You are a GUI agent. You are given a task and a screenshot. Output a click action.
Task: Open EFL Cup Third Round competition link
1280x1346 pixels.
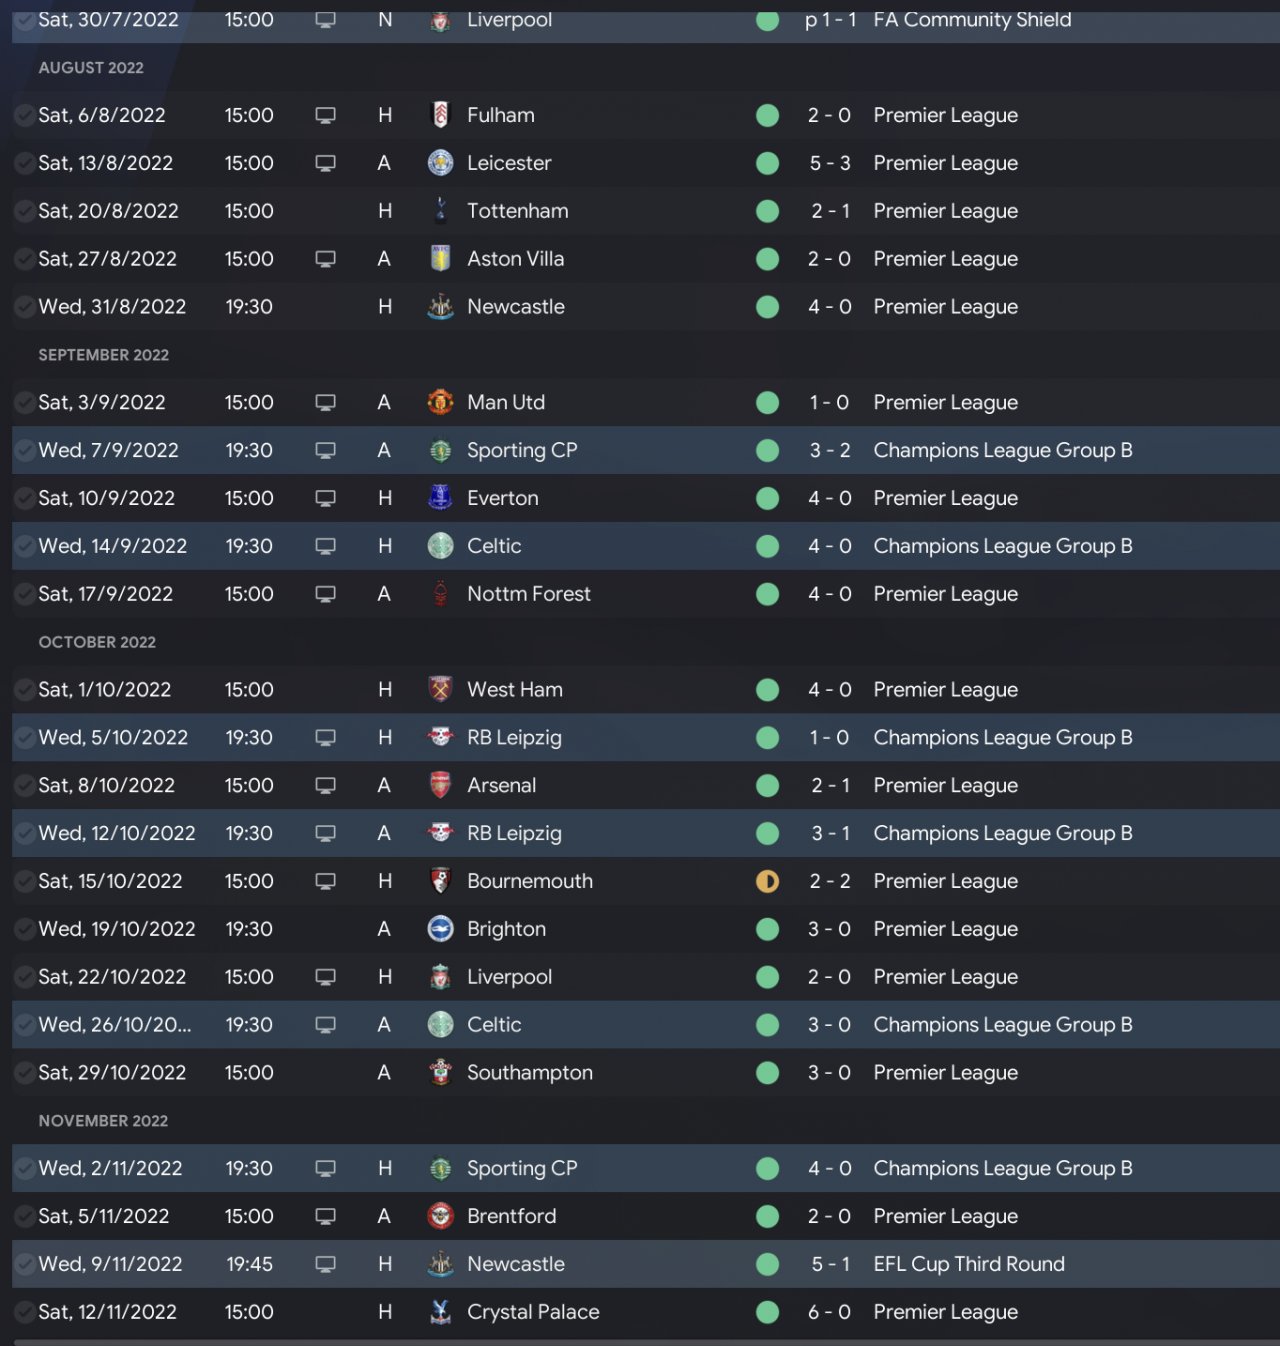click(x=968, y=1264)
